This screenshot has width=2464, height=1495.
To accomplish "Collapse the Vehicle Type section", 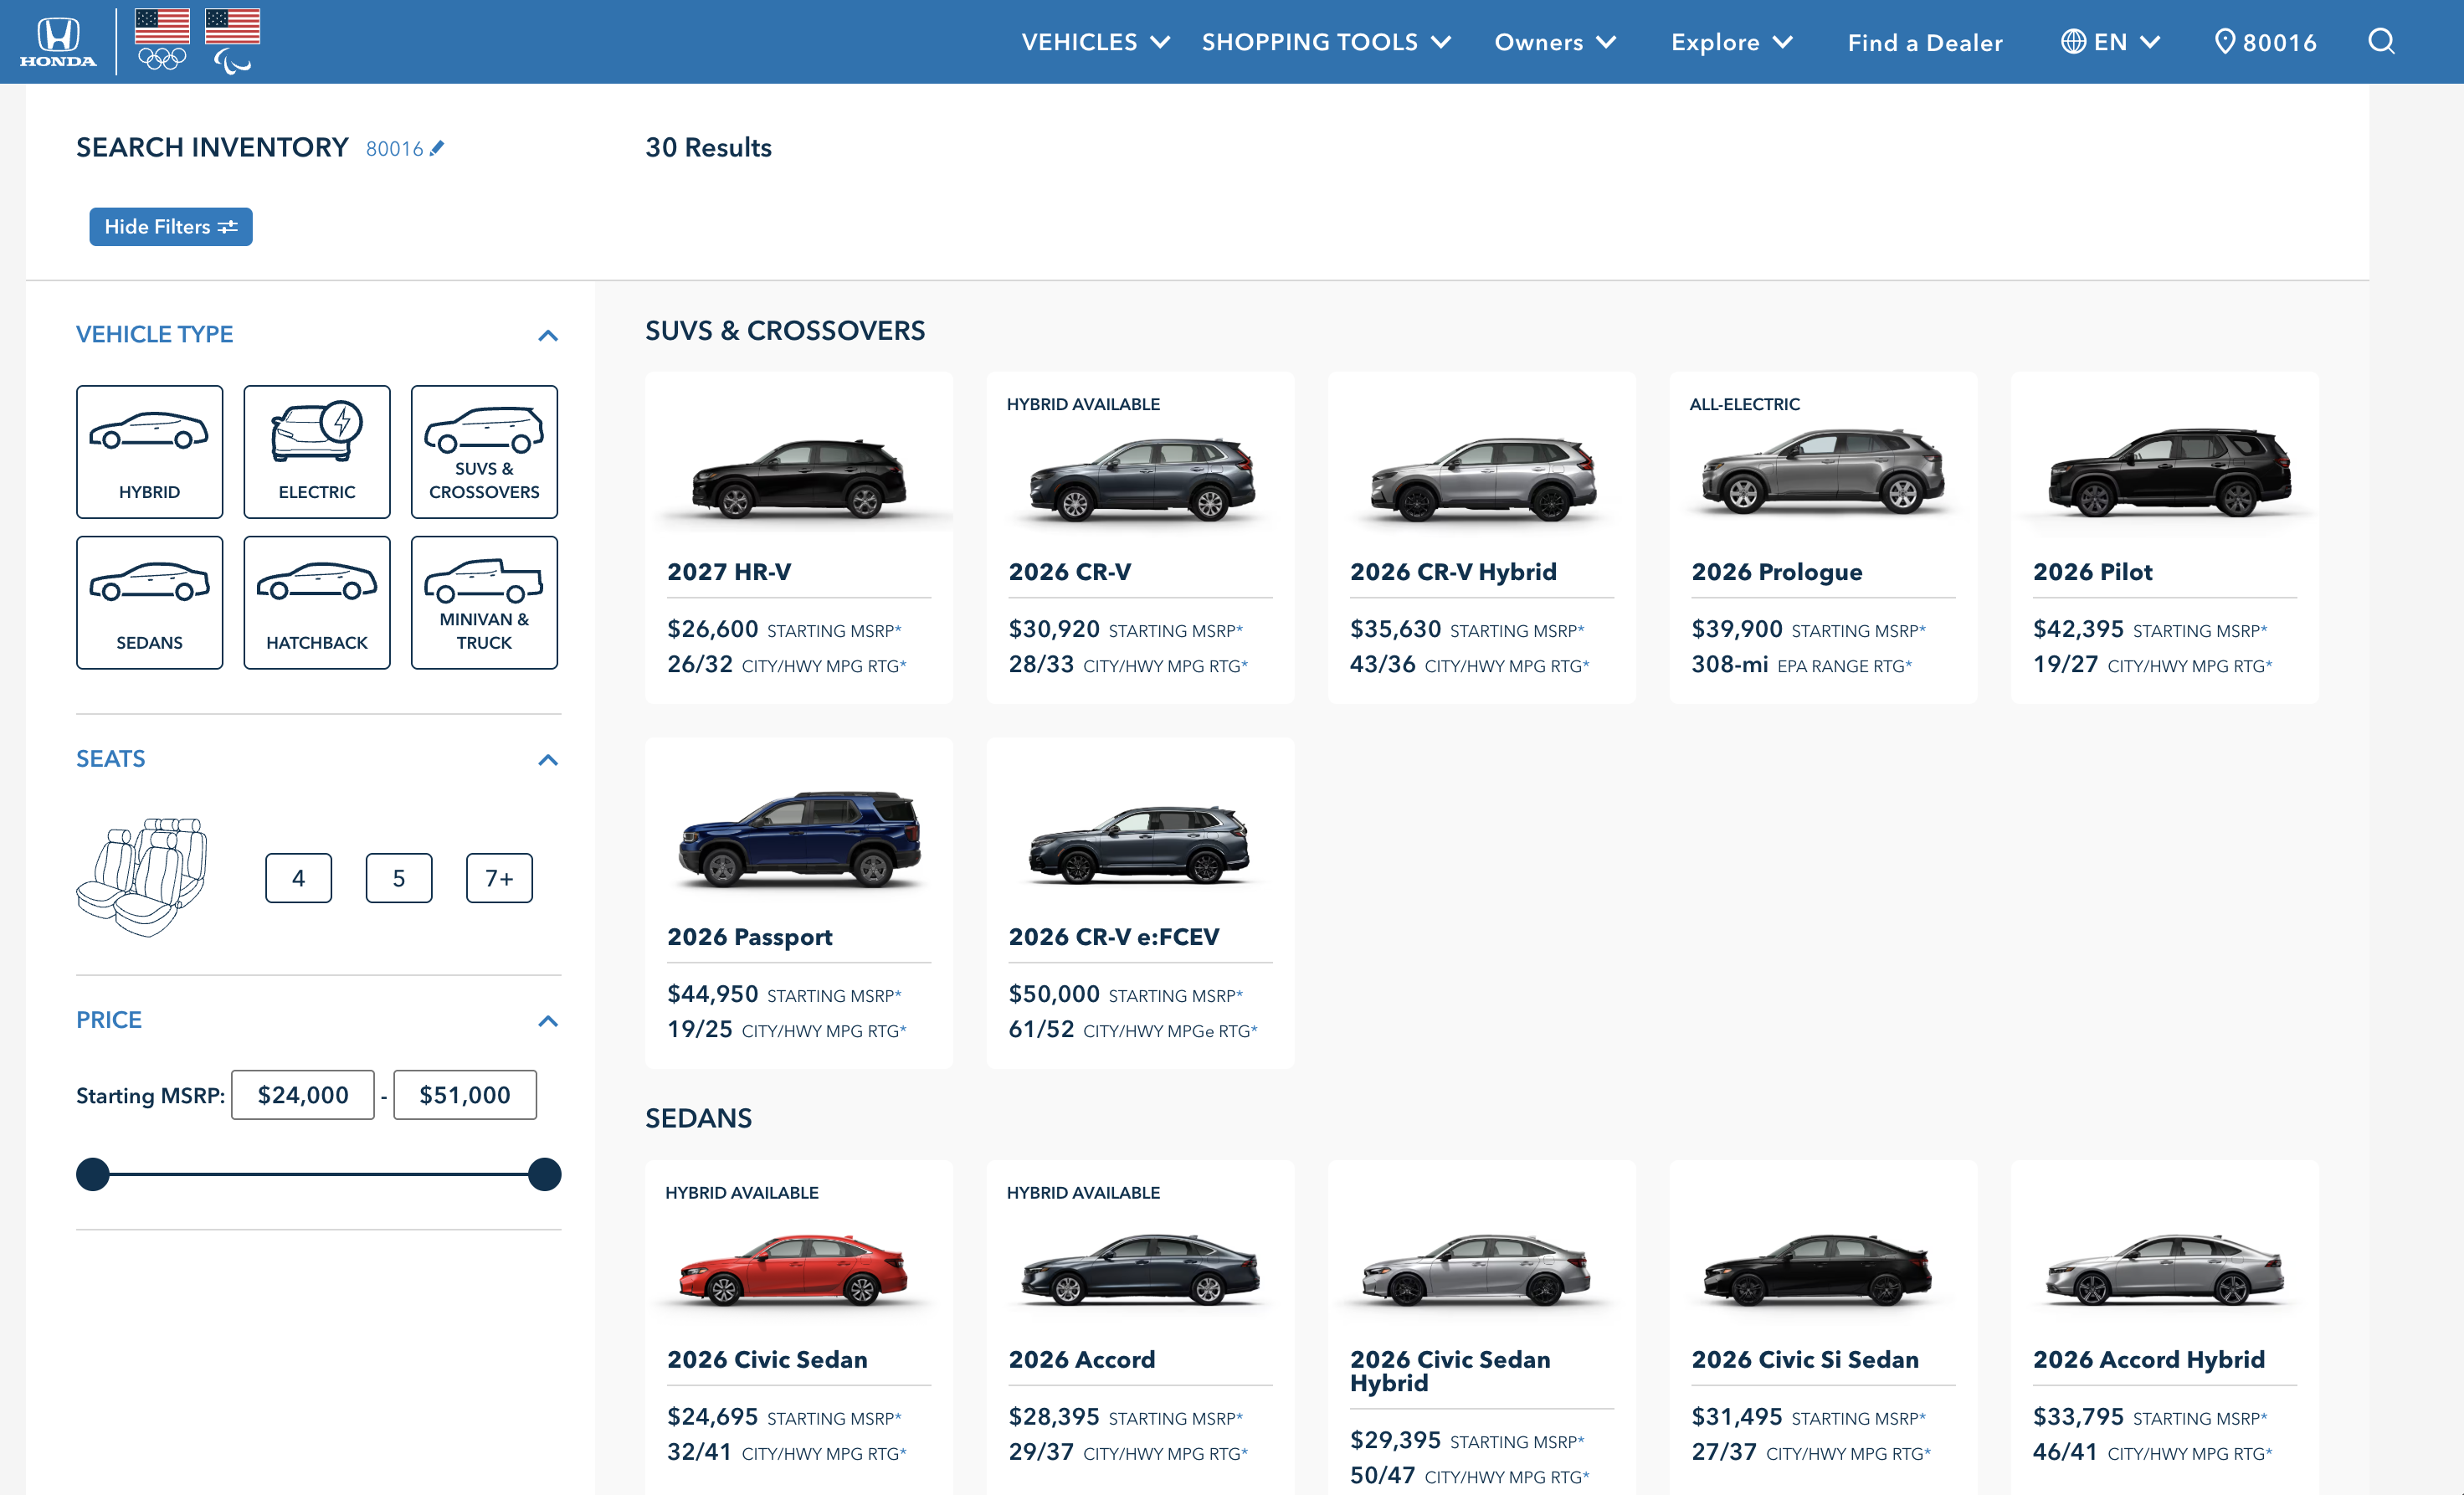I will click(548, 335).
